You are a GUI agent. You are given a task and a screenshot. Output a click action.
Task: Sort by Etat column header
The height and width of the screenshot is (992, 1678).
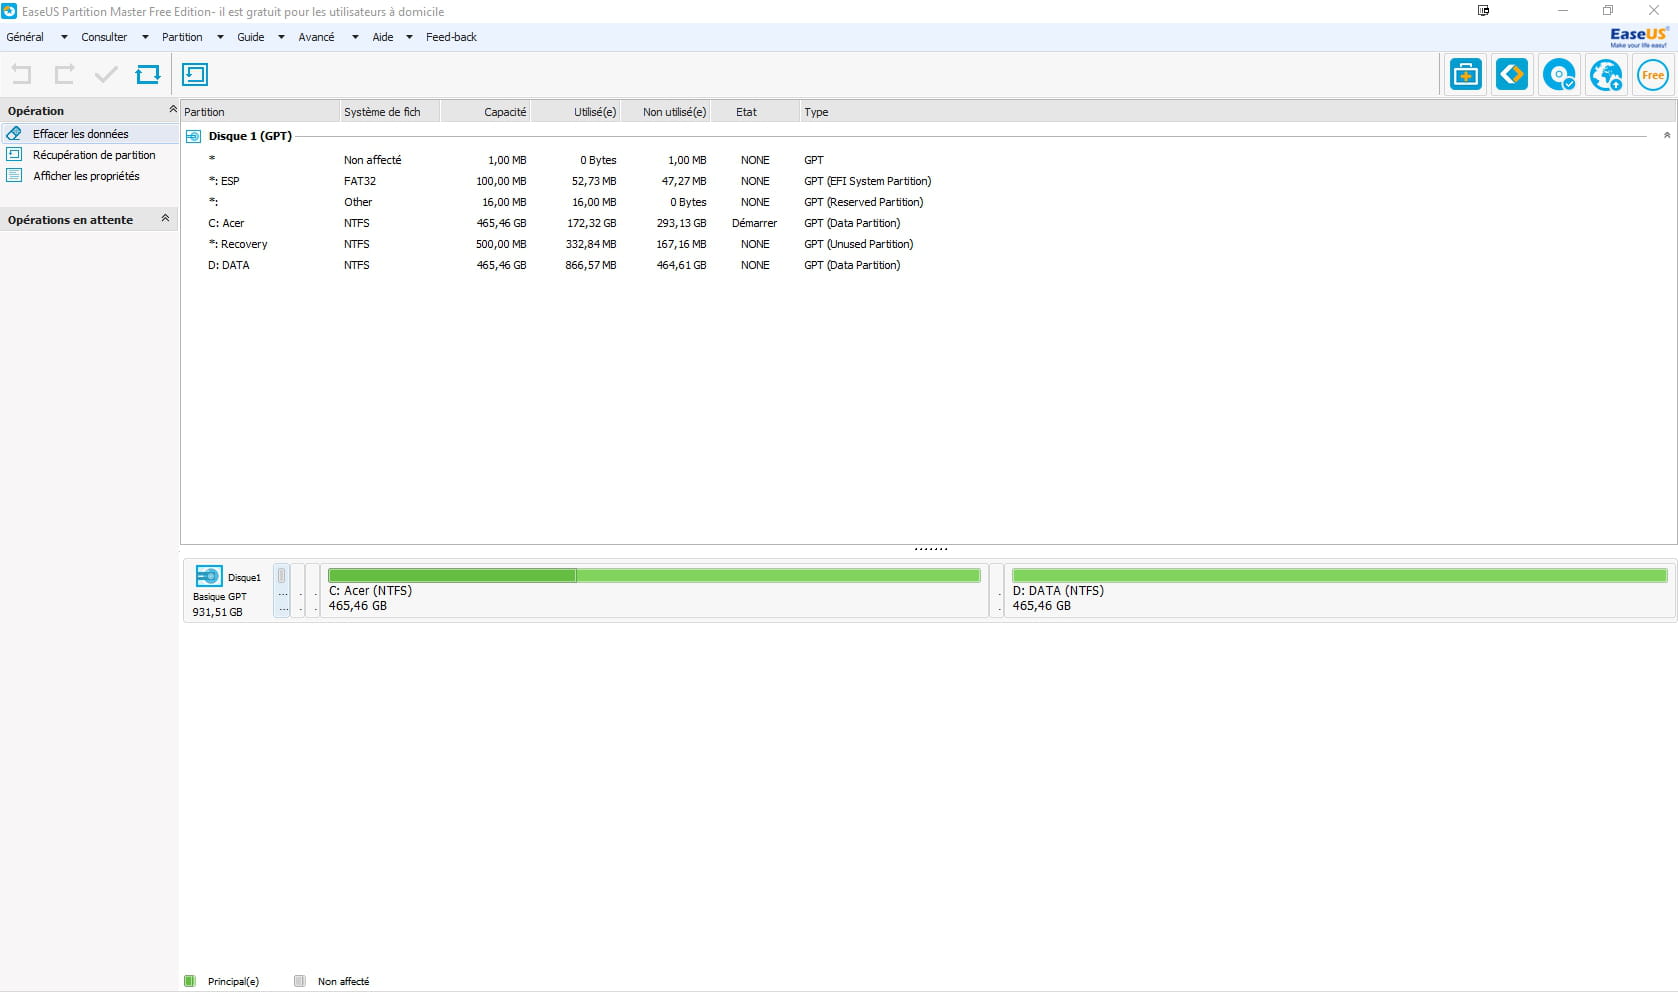click(x=755, y=112)
